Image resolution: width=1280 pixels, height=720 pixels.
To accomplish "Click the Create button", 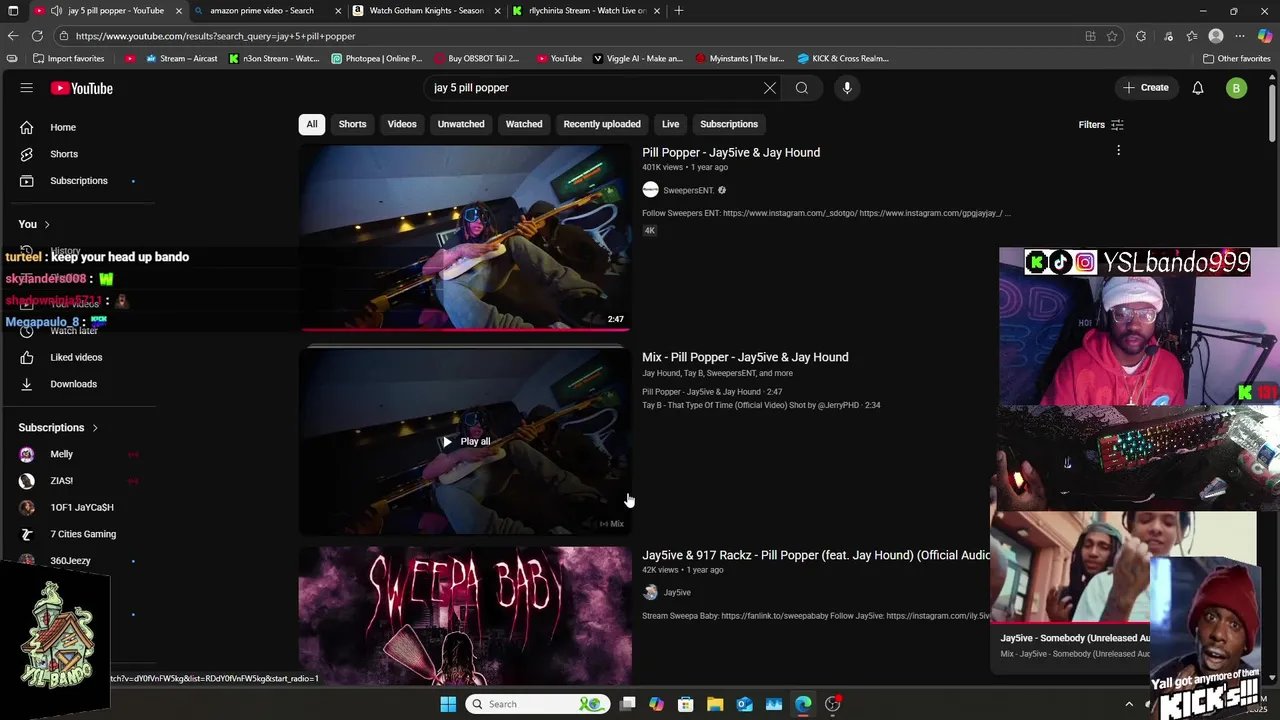I will 1146,88.
